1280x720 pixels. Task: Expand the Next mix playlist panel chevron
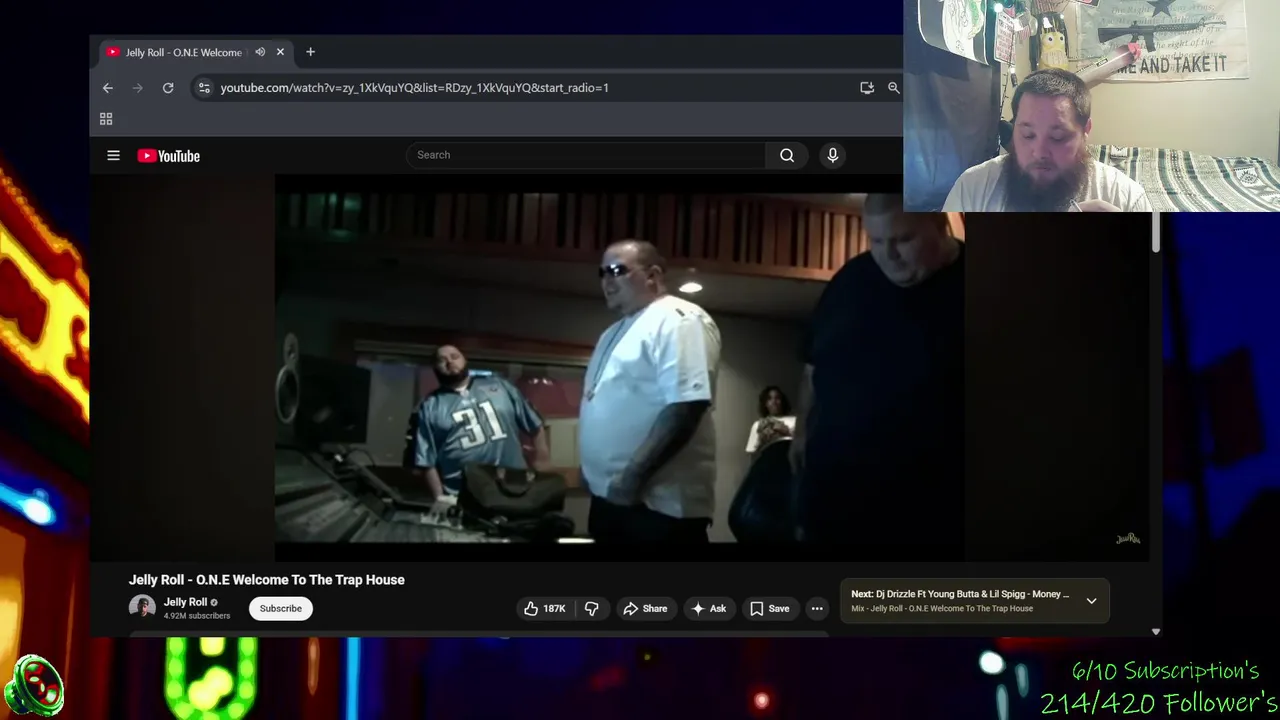[x=1091, y=601]
